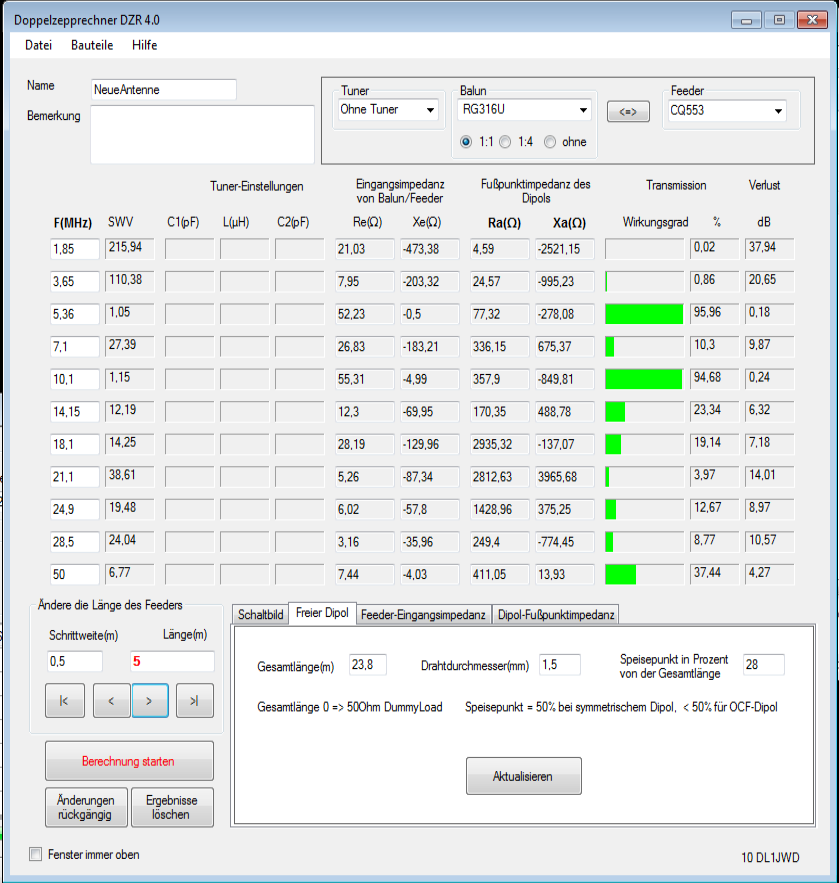The image size is (839, 883).
Task: Choose the 'ohne' balun option
Action: [550, 142]
